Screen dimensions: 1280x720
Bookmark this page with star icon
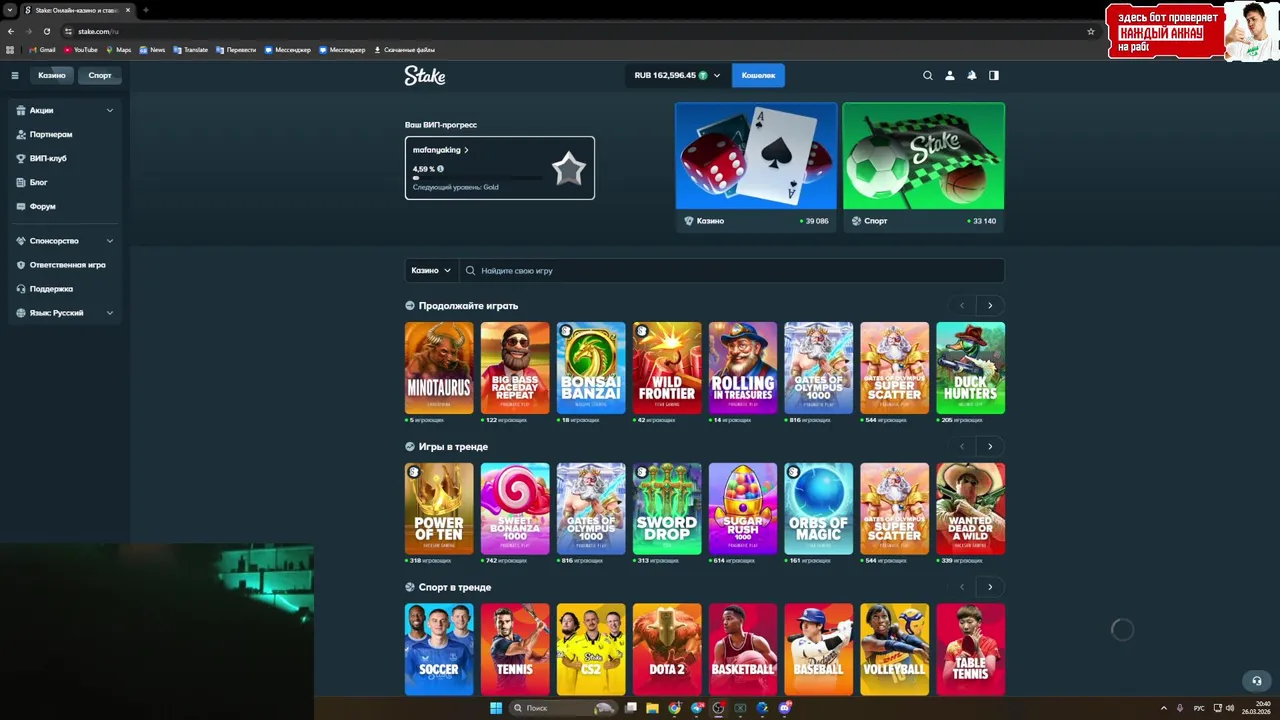(x=1091, y=31)
